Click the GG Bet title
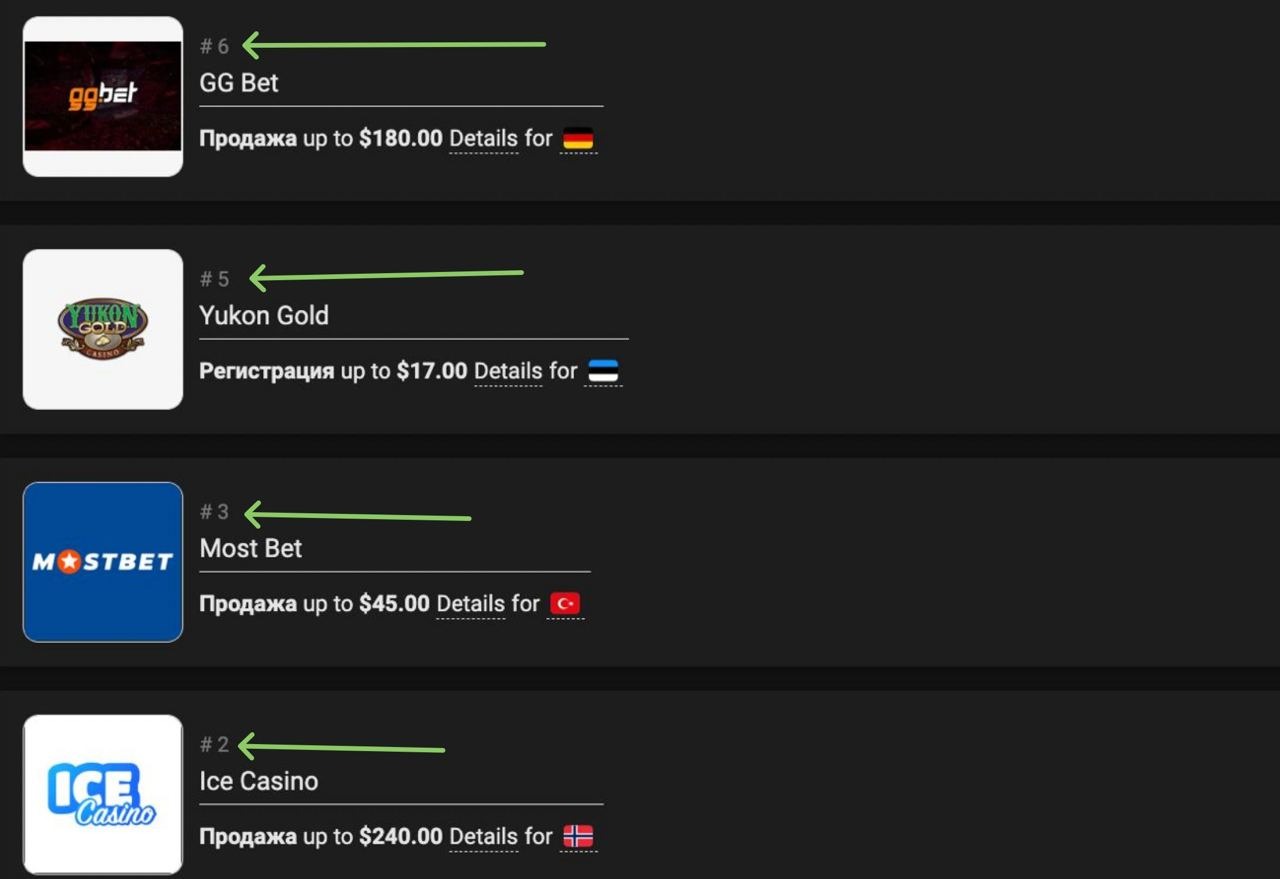 [x=239, y=83]
